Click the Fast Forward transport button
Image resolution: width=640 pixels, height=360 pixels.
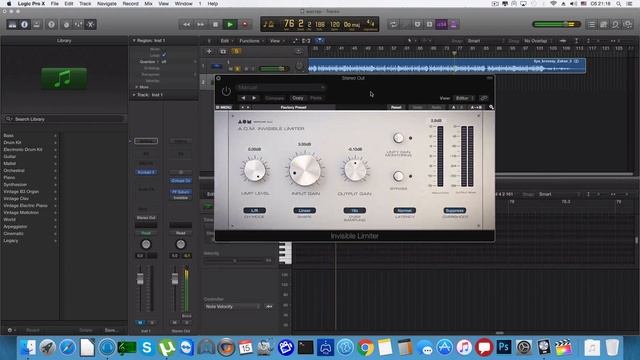point(201,24)
